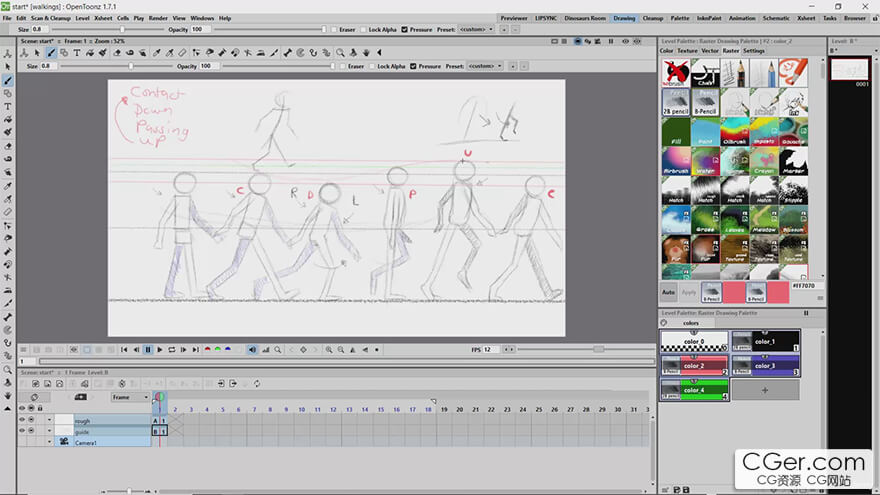Toggle sound icon in playback bar

pos(251,349)
